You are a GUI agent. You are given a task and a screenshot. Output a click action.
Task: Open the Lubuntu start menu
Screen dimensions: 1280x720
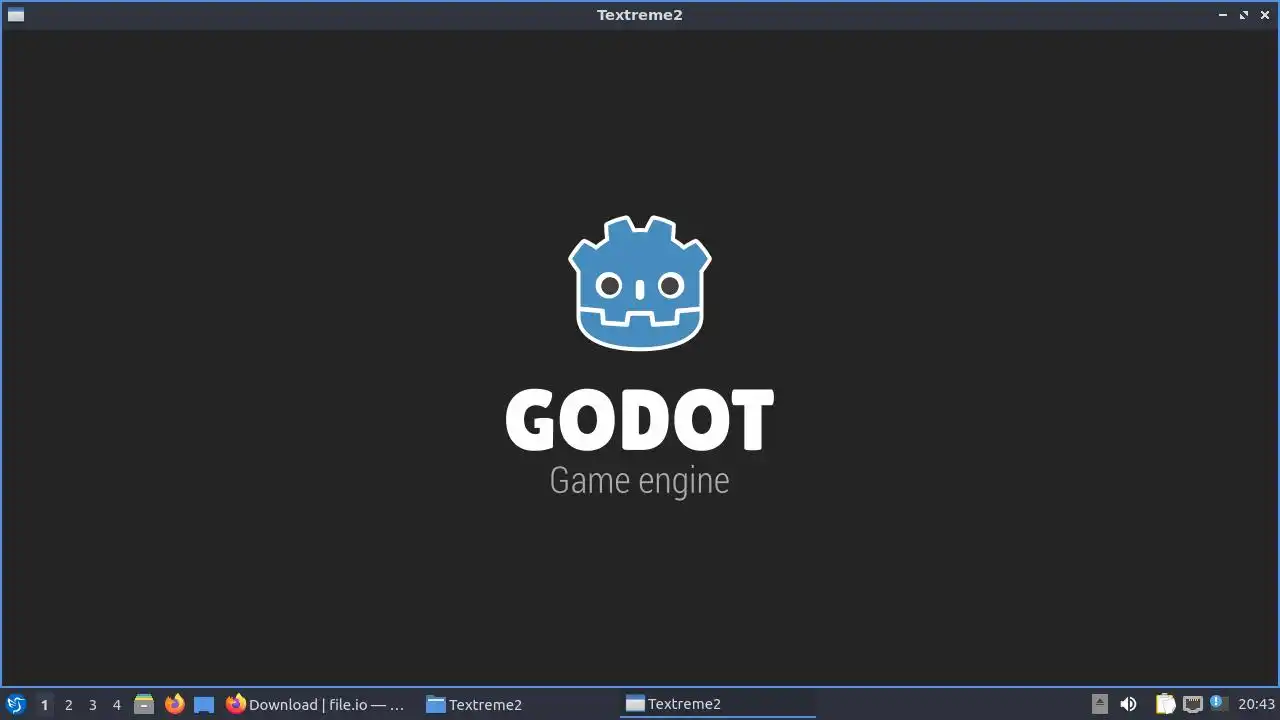point(15,704)
